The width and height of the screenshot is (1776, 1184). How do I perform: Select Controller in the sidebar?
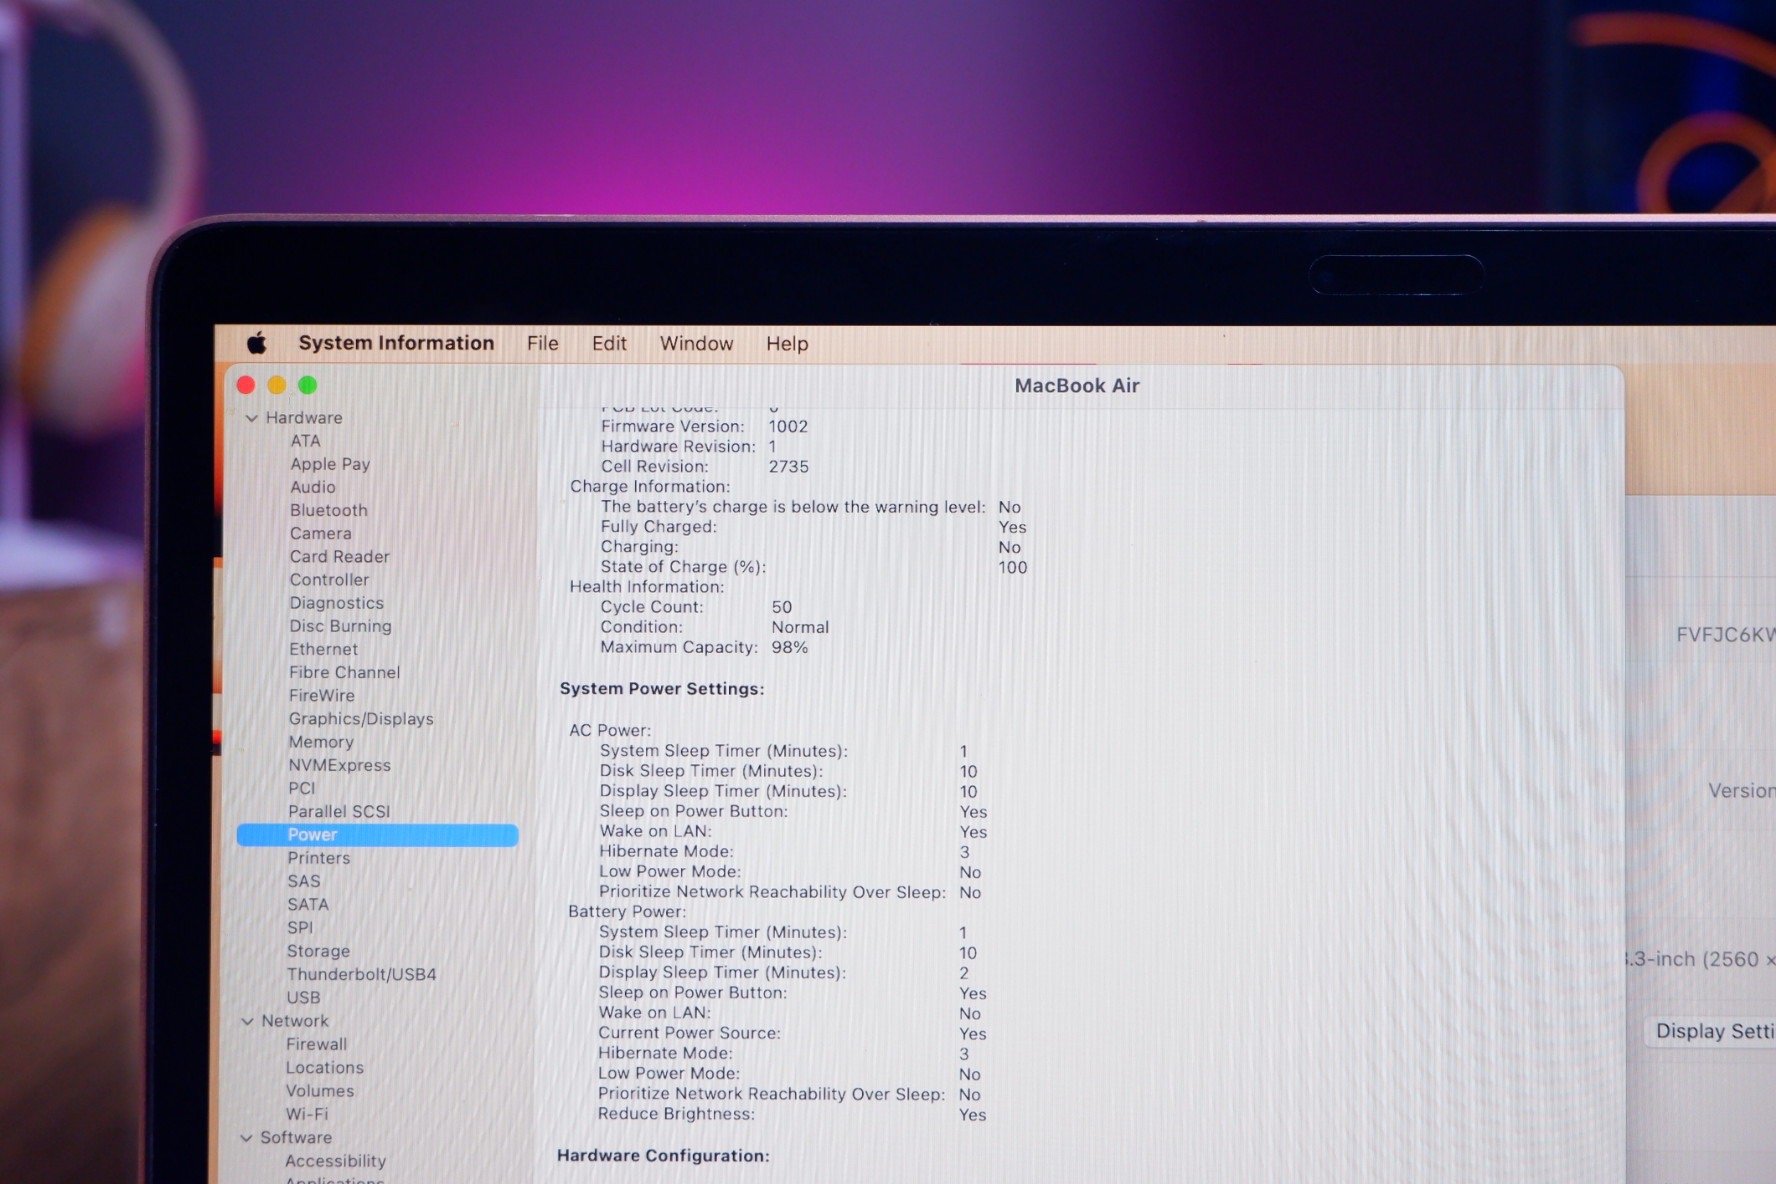tap(329, 579)
